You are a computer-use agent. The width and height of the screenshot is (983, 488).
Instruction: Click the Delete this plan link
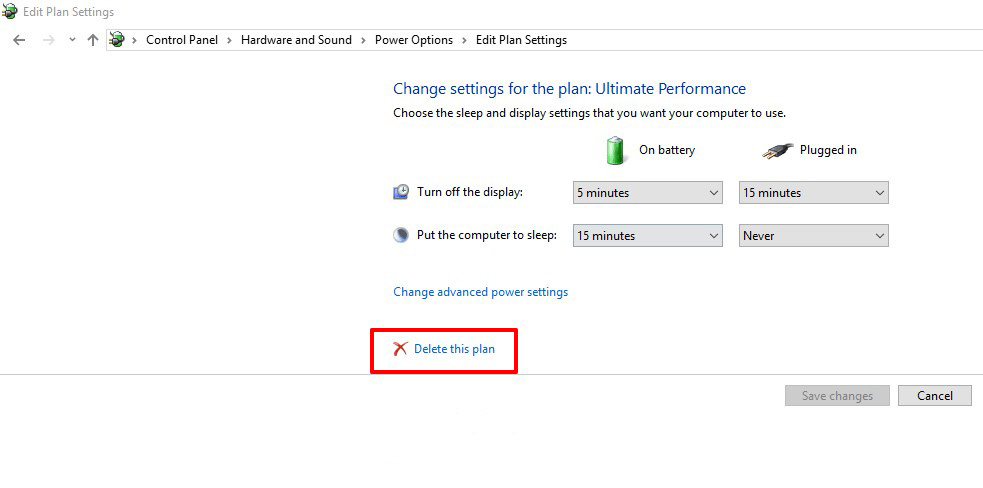(x=454, y=349)
